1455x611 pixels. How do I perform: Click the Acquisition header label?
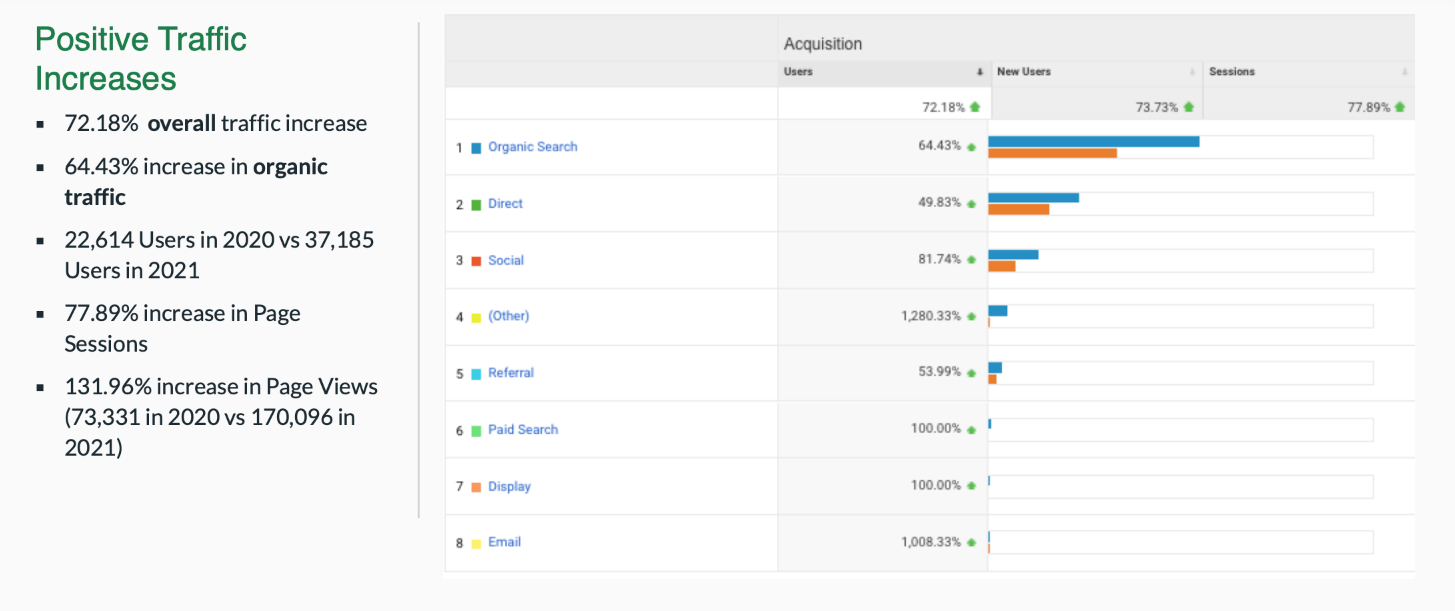click(x=823, y=44)
